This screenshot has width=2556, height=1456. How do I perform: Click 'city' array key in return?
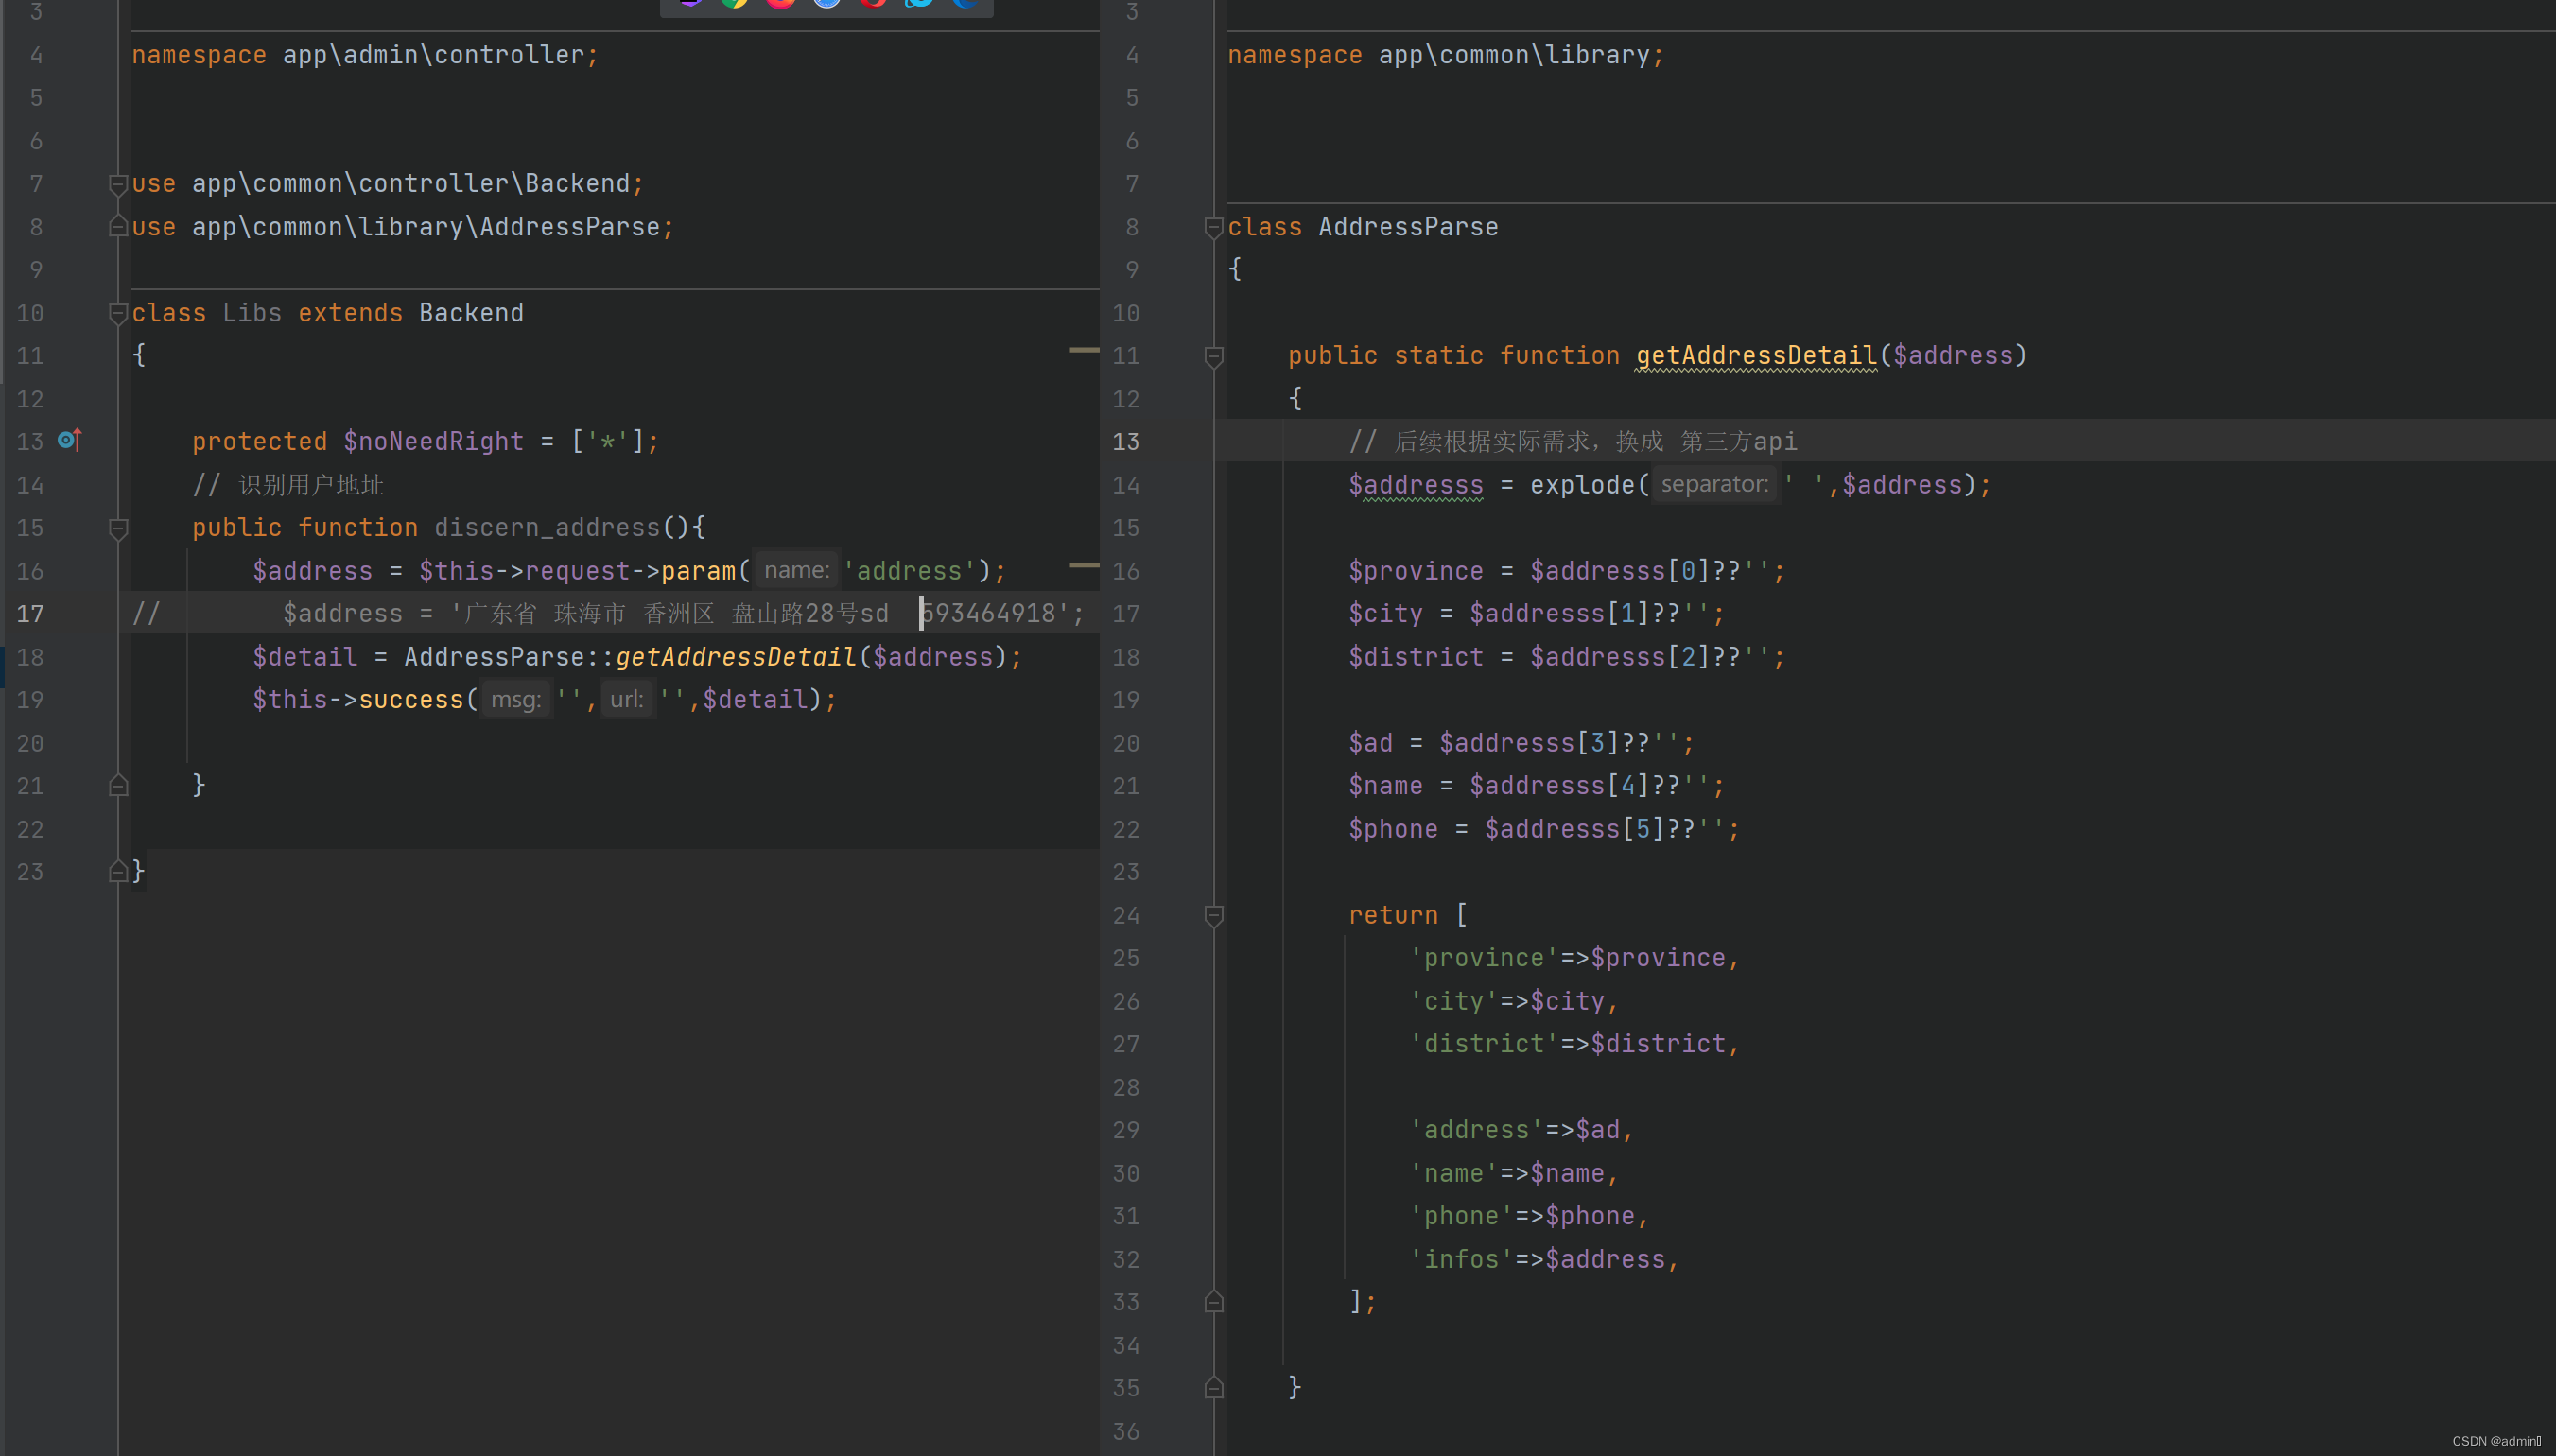click(x=1454, y=1001)
